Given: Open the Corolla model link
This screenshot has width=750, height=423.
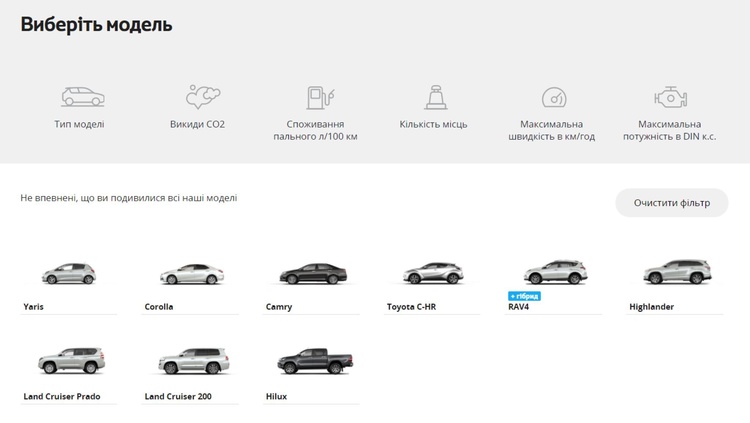Looking at the screenshot, I should tap(159, 307).
